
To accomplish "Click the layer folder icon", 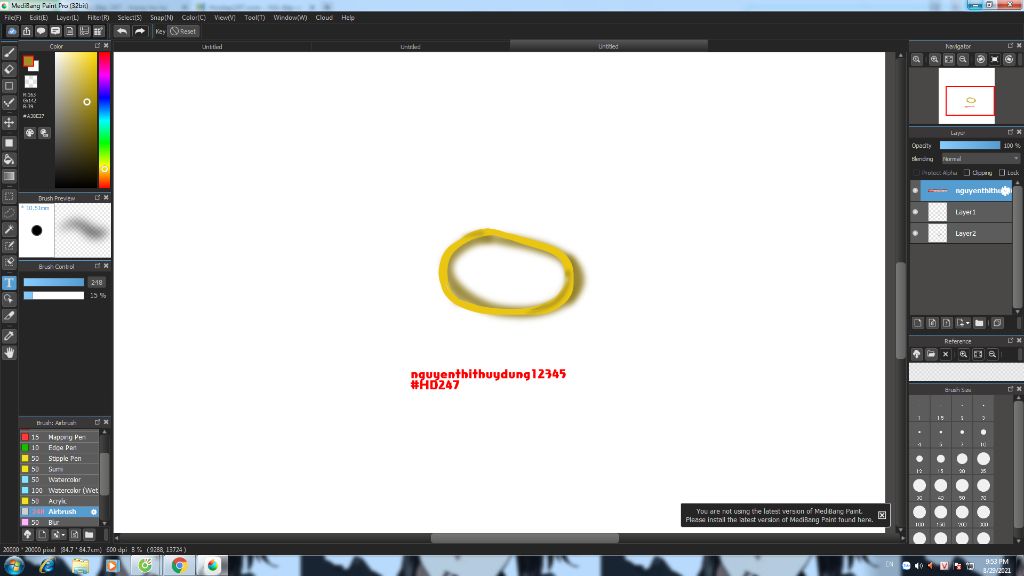I will click(x=979, y=323).
